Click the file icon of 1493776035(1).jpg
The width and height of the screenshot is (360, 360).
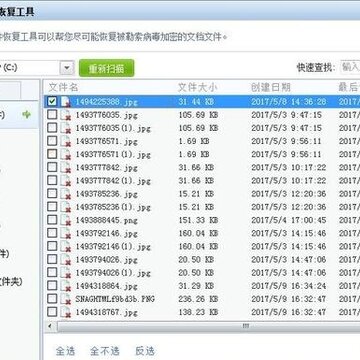point(66,128)
